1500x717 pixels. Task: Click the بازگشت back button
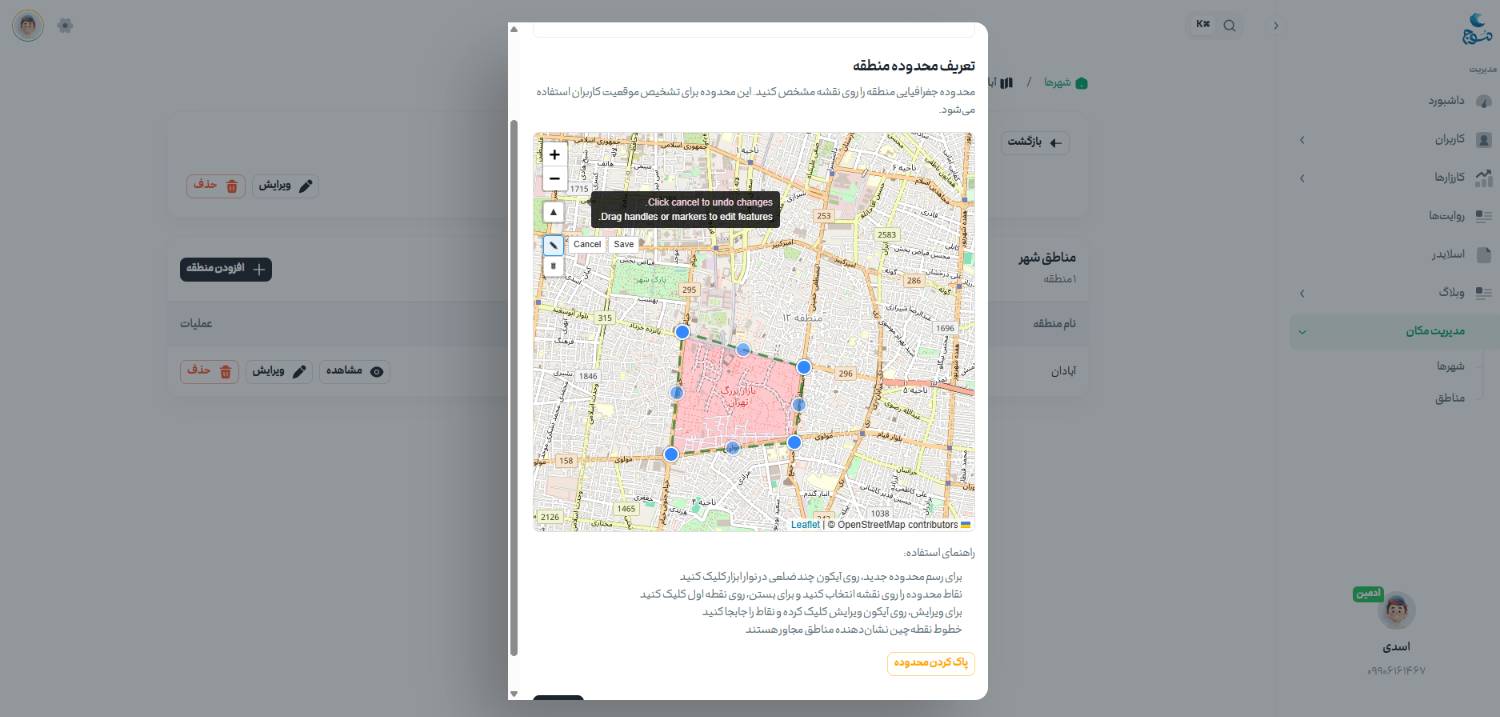(x=1036, y=143)
